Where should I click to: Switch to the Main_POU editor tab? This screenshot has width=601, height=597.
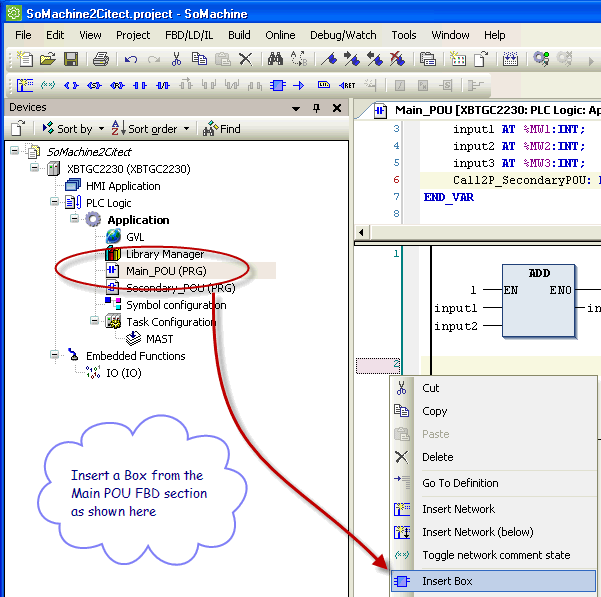(486, 111)
